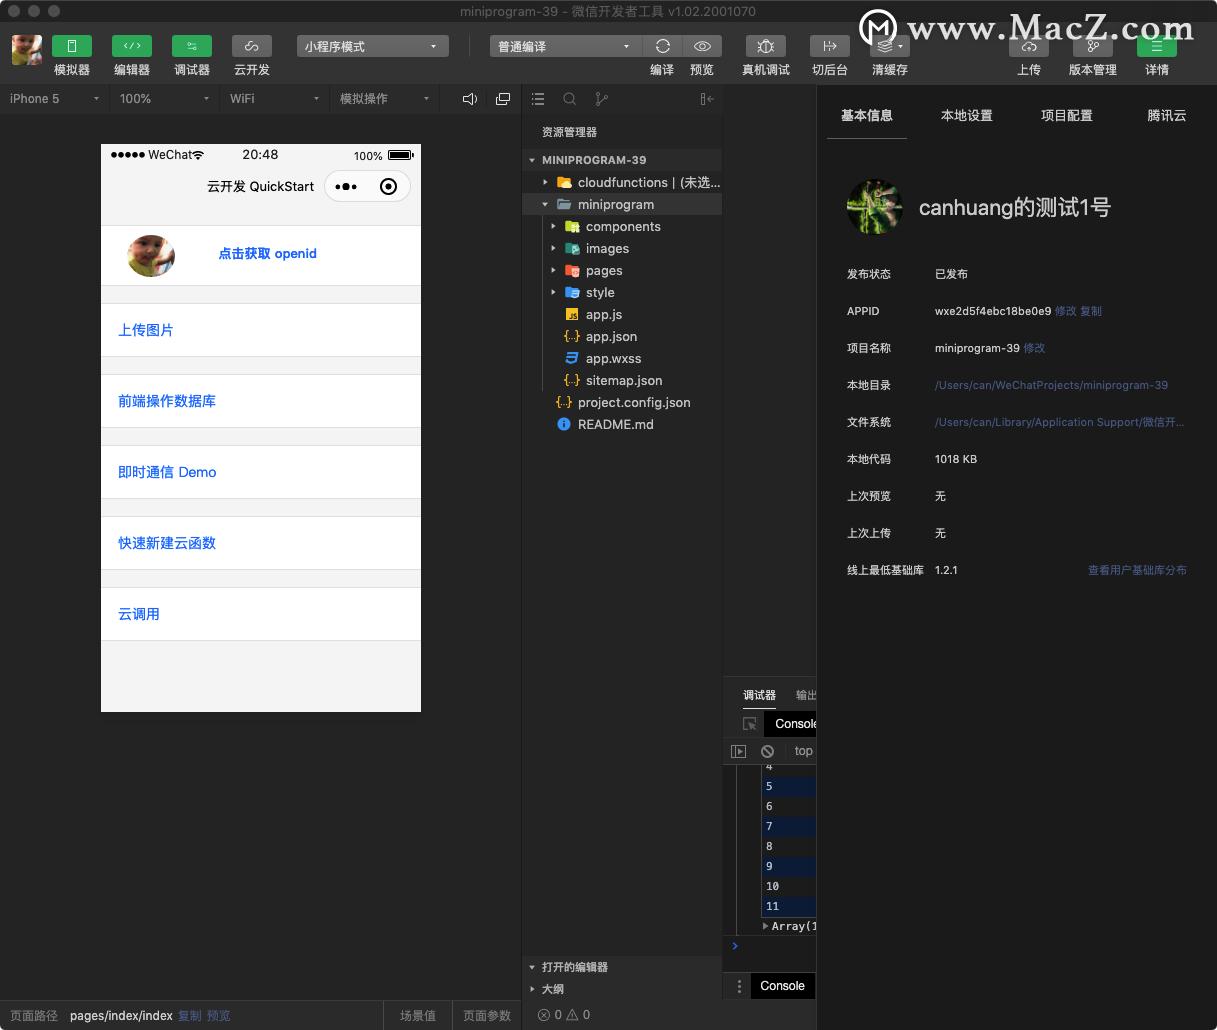Click 查看用户基础库分布 link
Image resolution: width=1217 pixels, height=1030 pixels.
1137,569
